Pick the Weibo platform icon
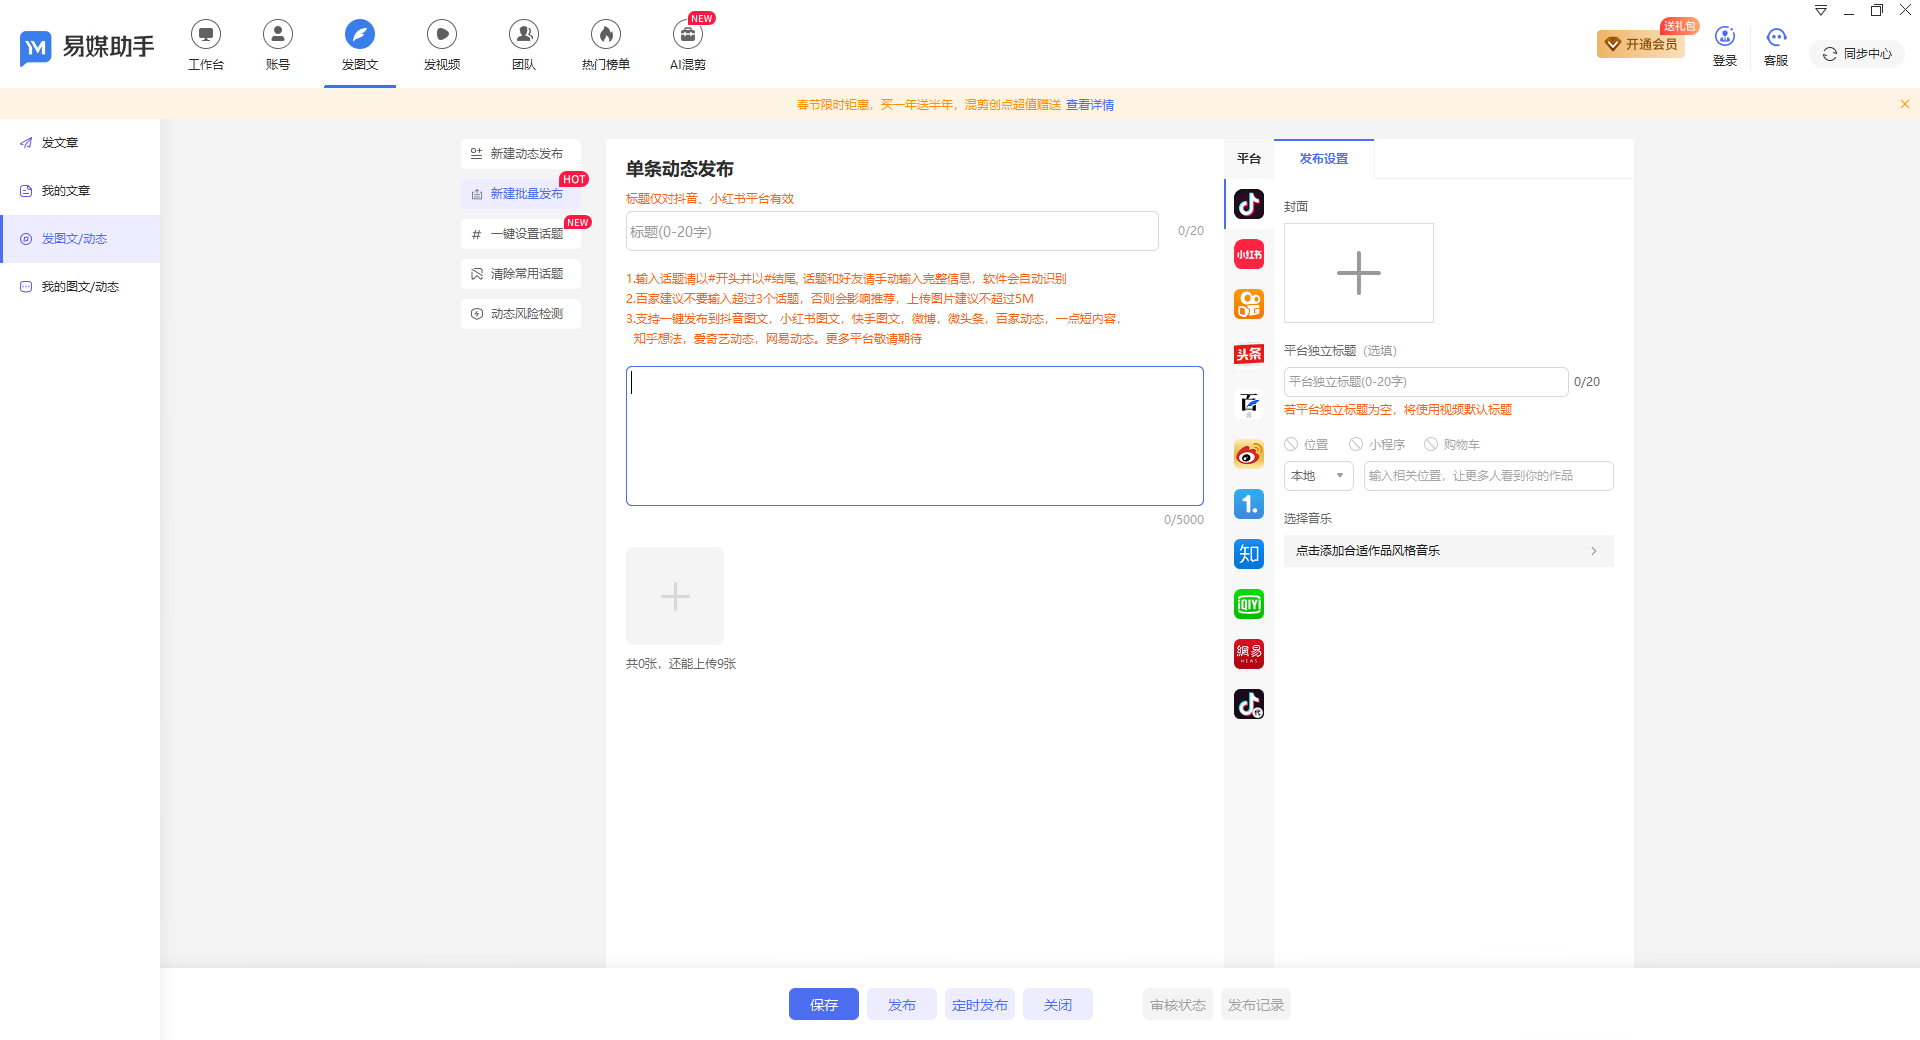The height and width of the screenshot is (1040, 1920). (x=1248, y=454)
